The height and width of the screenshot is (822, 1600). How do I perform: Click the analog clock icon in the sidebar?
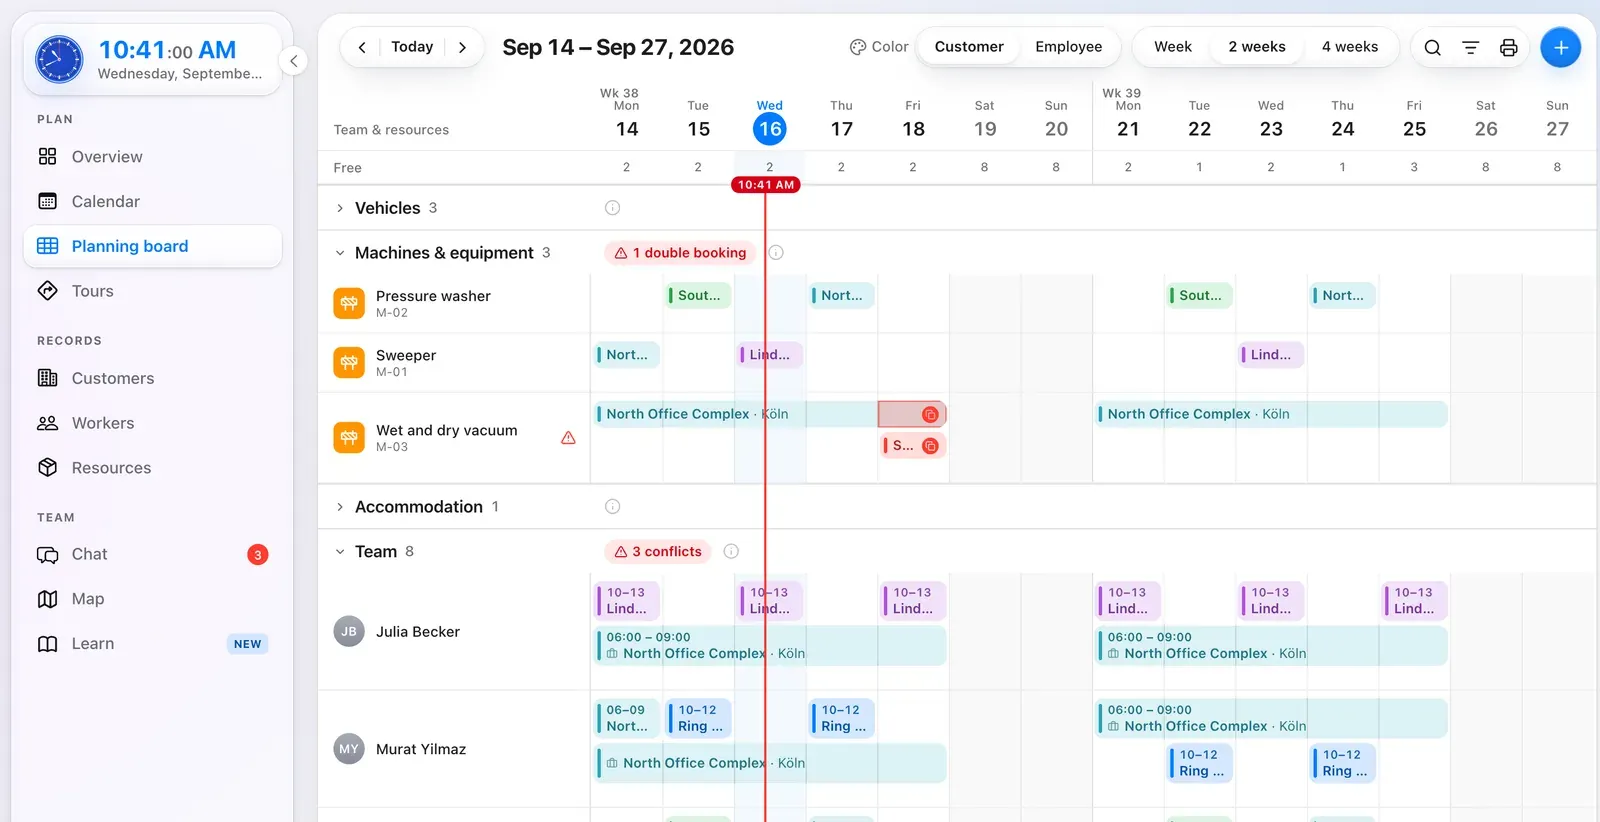click(x=59, y=59)
